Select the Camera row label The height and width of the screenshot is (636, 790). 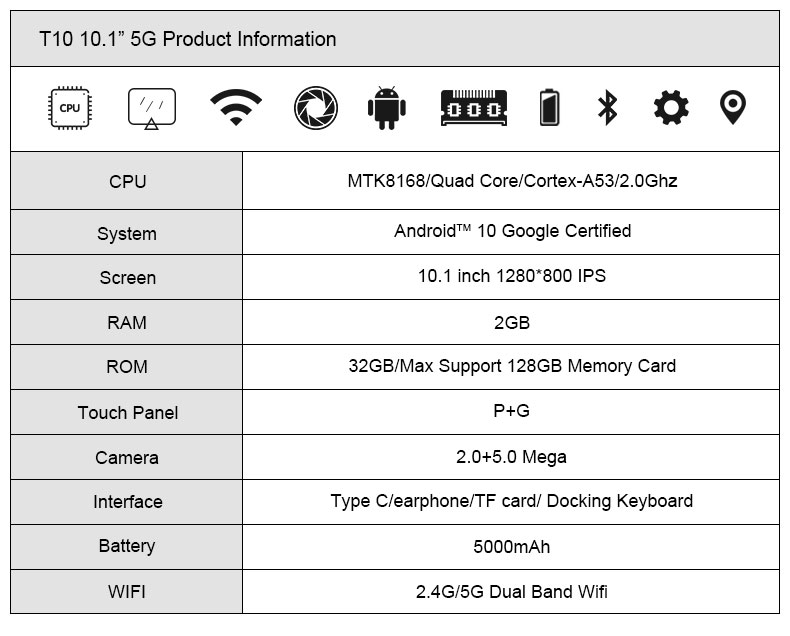pyautogui.click(x=127, y=458)
